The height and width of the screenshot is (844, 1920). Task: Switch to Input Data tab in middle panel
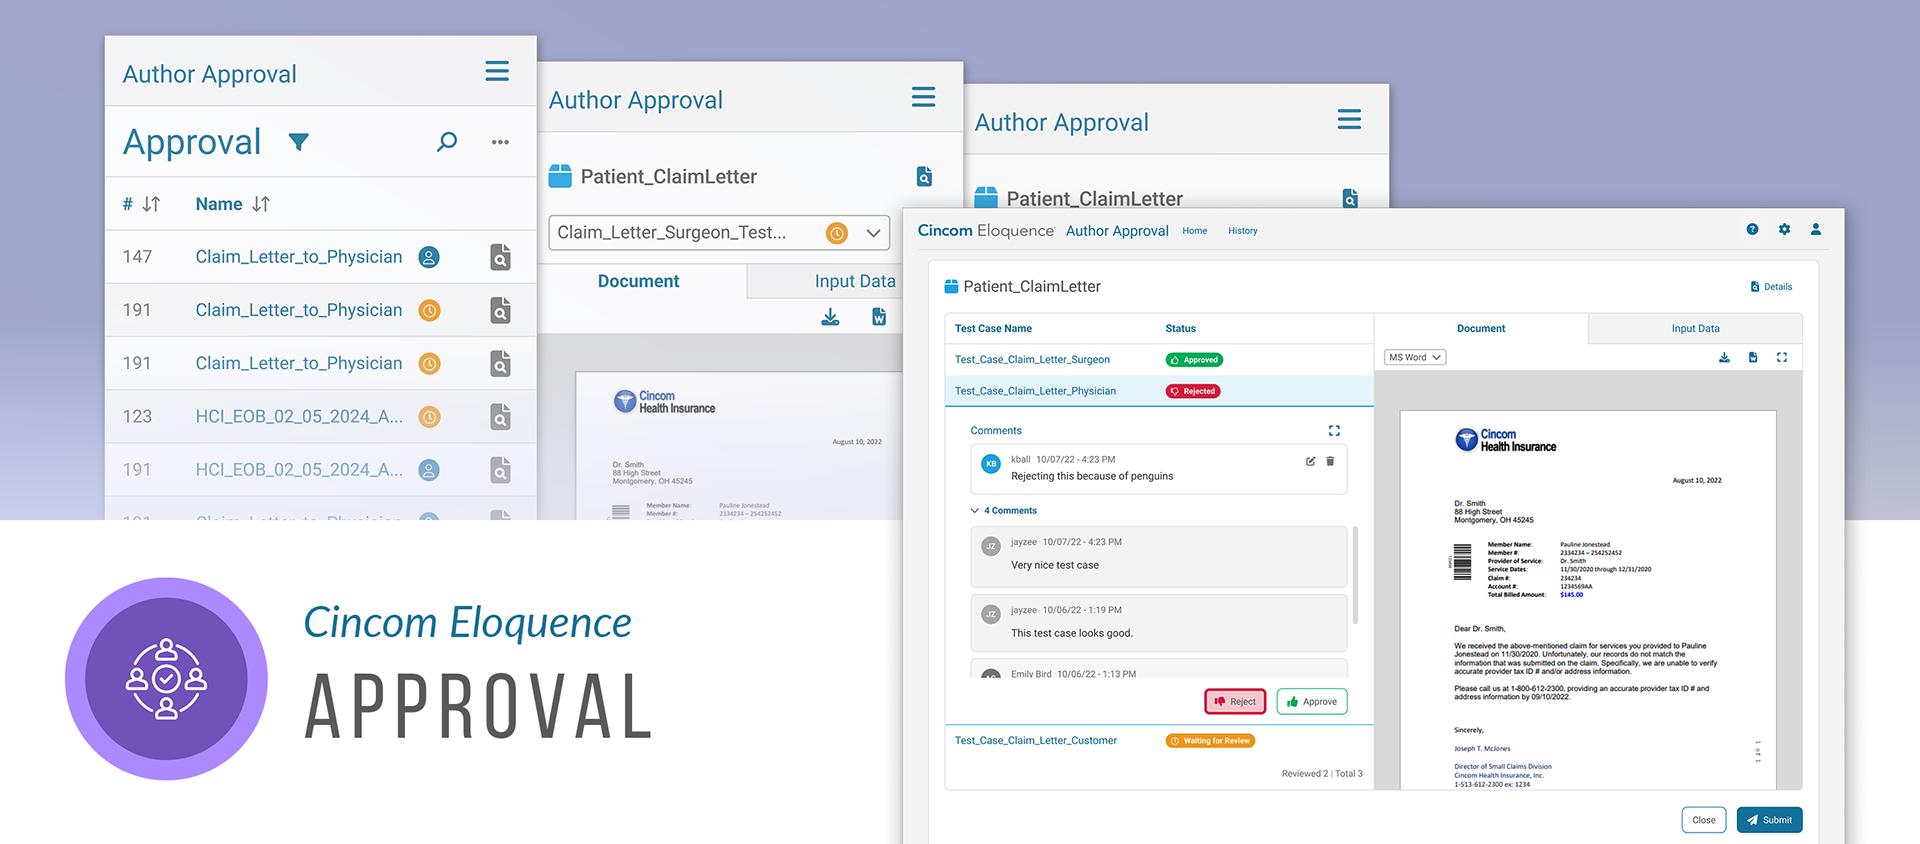855,282
